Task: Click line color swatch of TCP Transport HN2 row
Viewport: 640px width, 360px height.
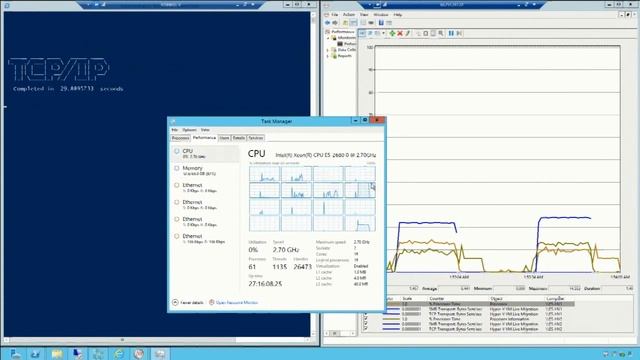Action: coord(391,329)
